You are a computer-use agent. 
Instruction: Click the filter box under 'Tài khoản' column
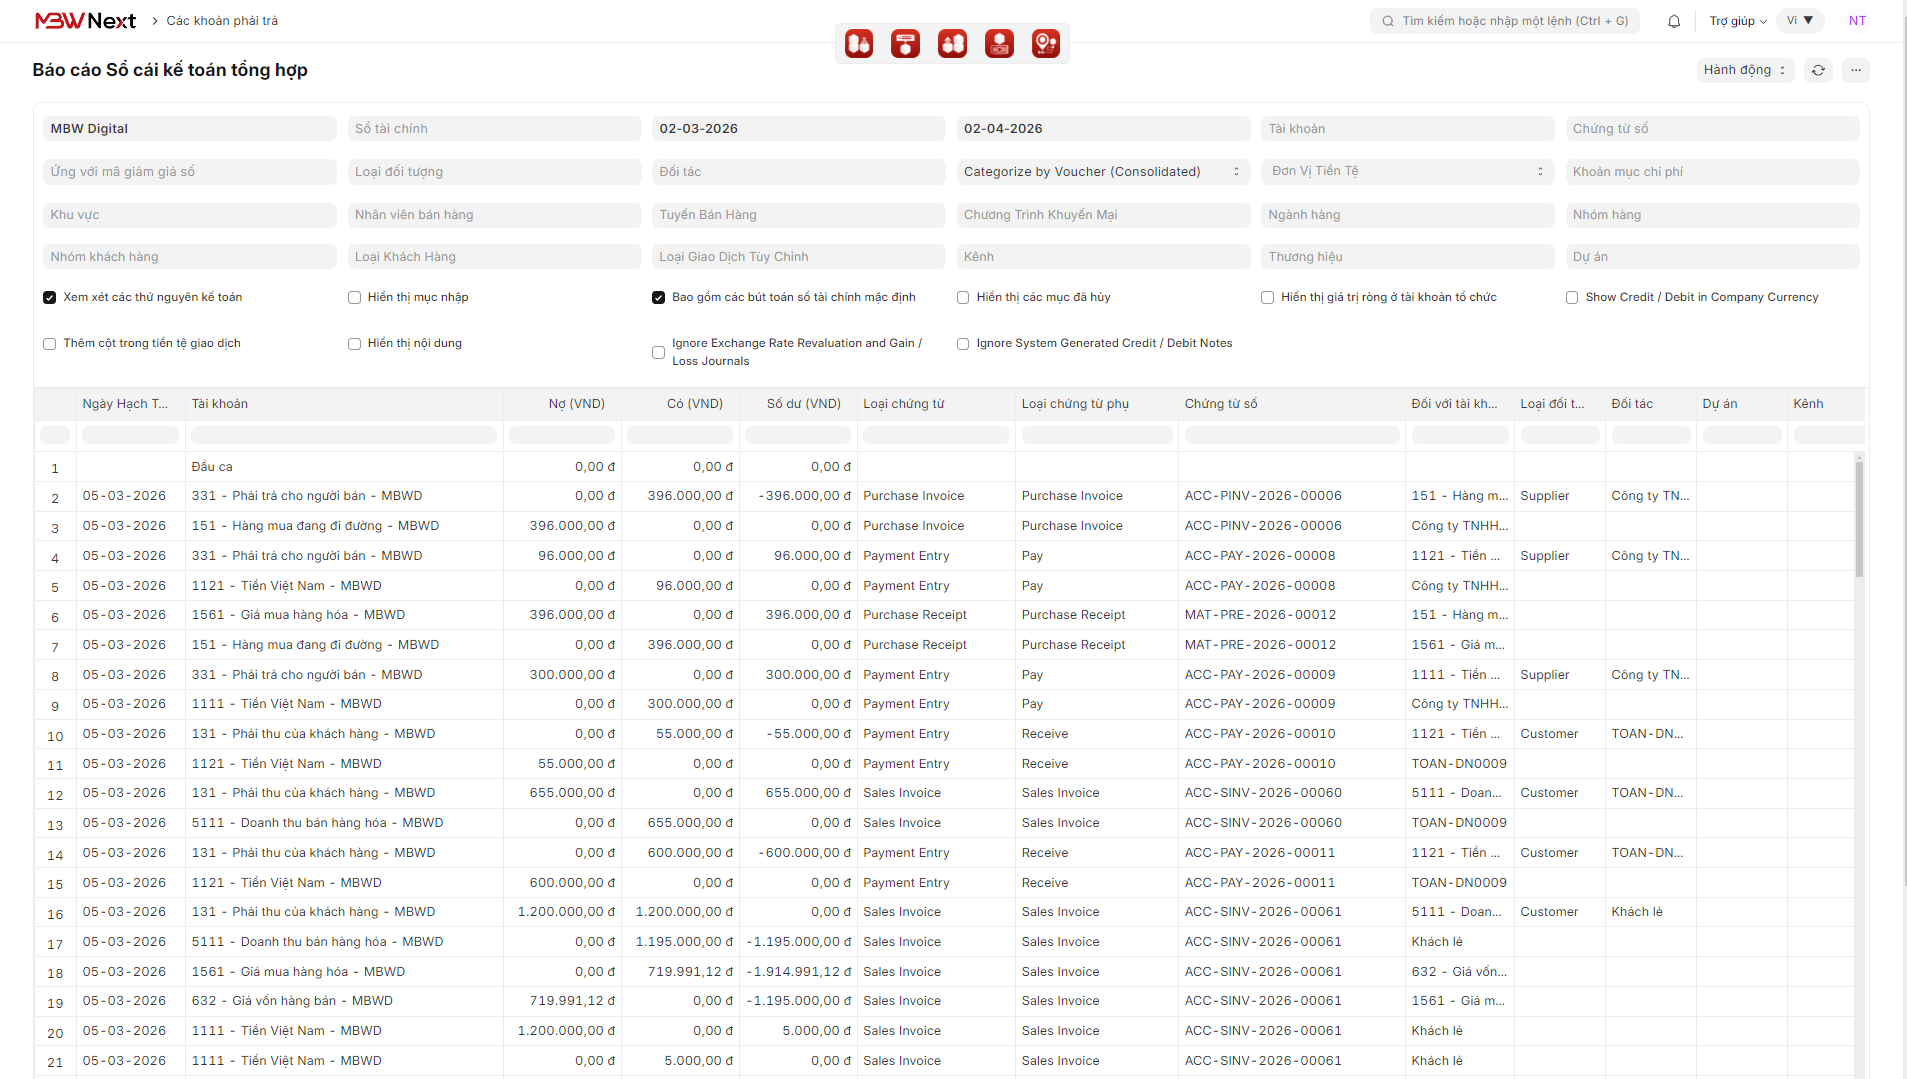pyautogui.click(x=344, y=435)
